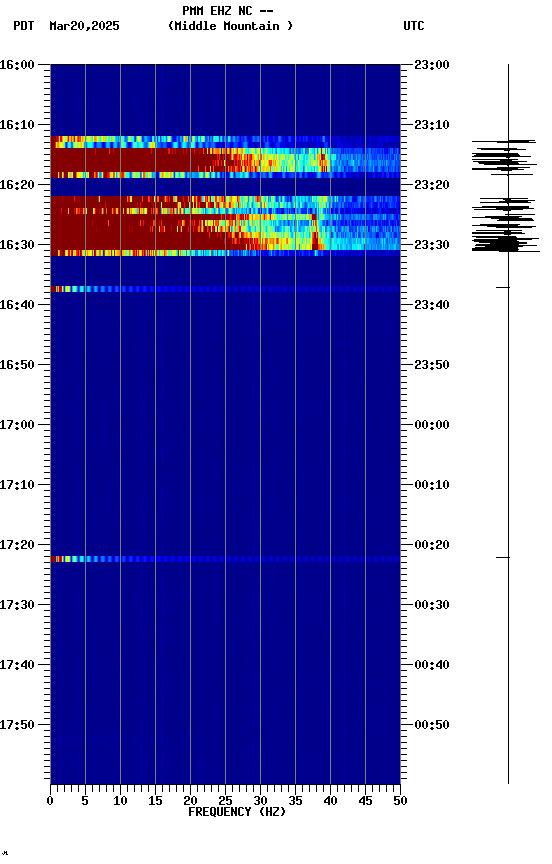Click the 23:40 UTC time label
Viewport: 552px width, 864px height.
coord(432,305)
